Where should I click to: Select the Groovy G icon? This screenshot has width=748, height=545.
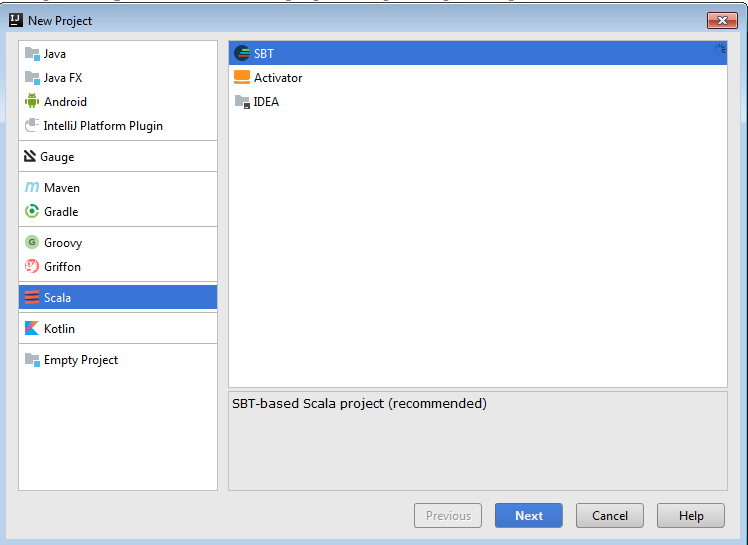point(32,242)
